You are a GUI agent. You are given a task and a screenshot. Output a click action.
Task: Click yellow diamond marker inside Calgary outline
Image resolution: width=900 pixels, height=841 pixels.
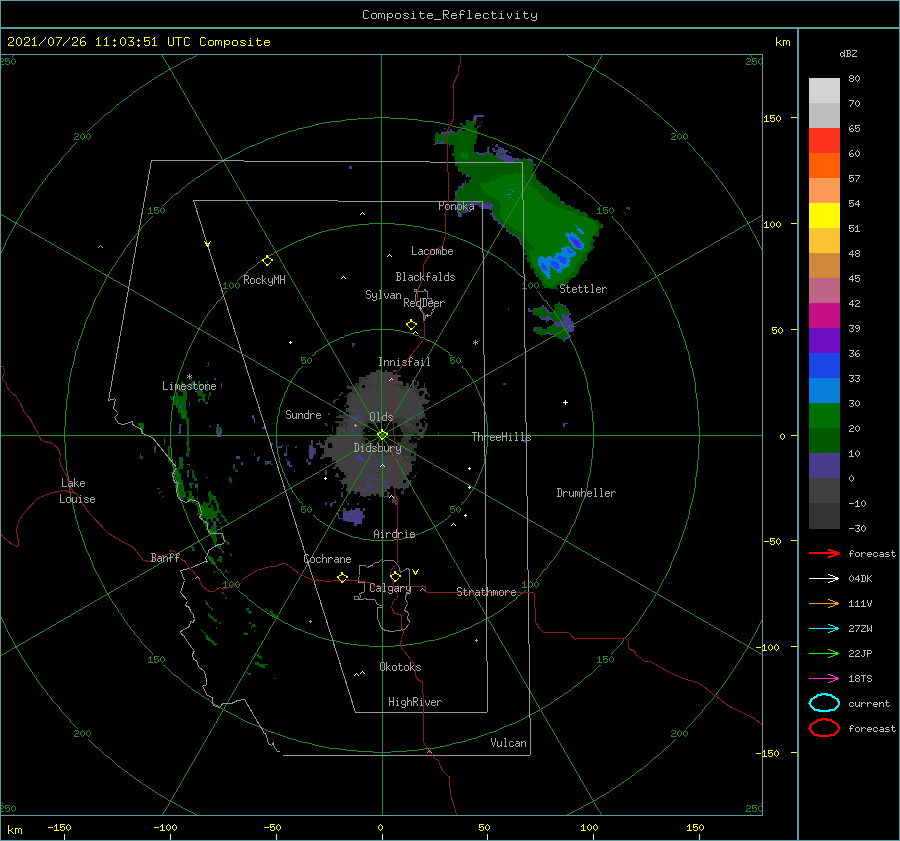(395, 576)
